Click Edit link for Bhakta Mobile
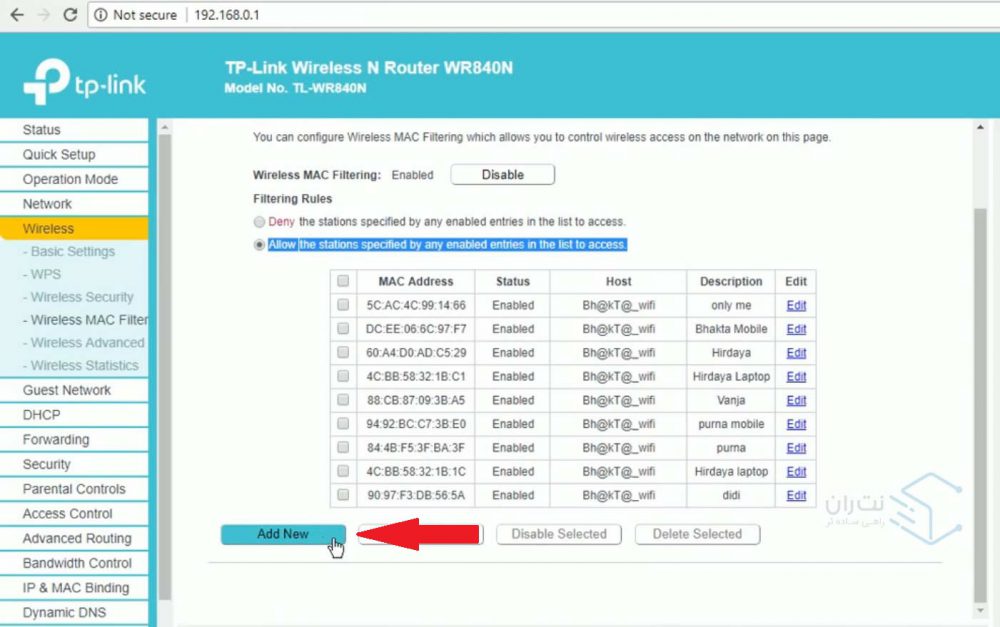The width and height of the screenshot is (1000, 627). 796,329
